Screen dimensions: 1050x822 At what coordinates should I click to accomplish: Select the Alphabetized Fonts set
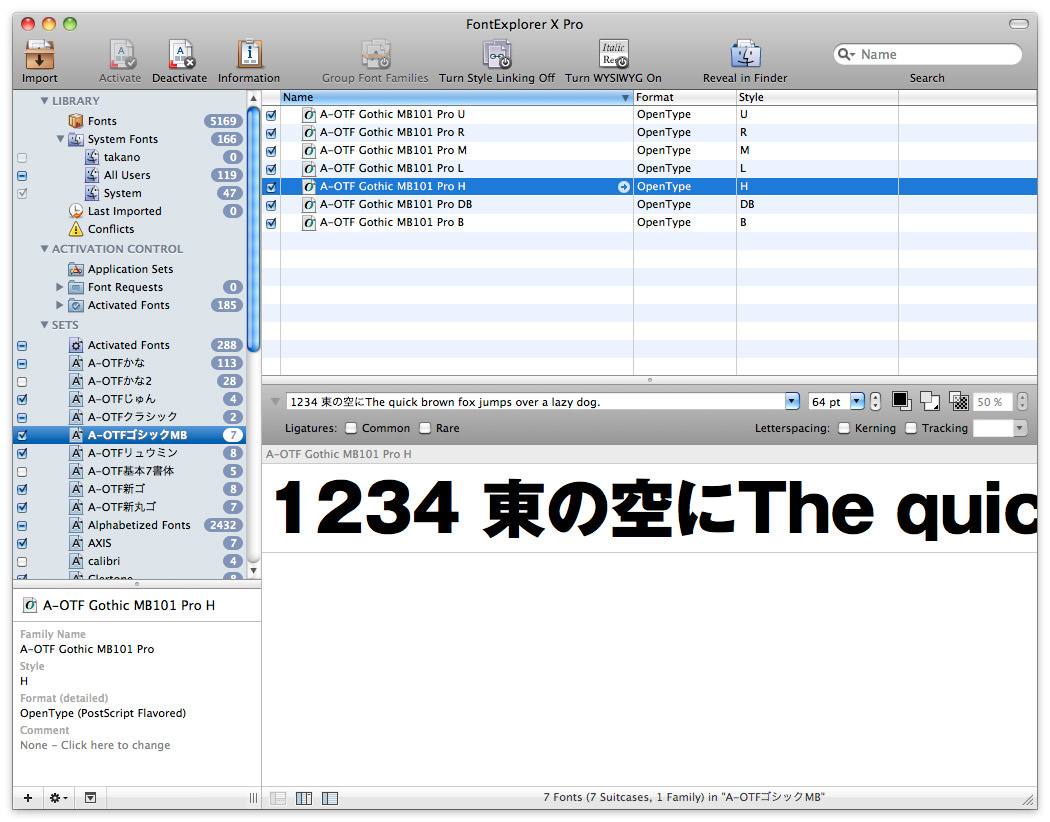130,525
